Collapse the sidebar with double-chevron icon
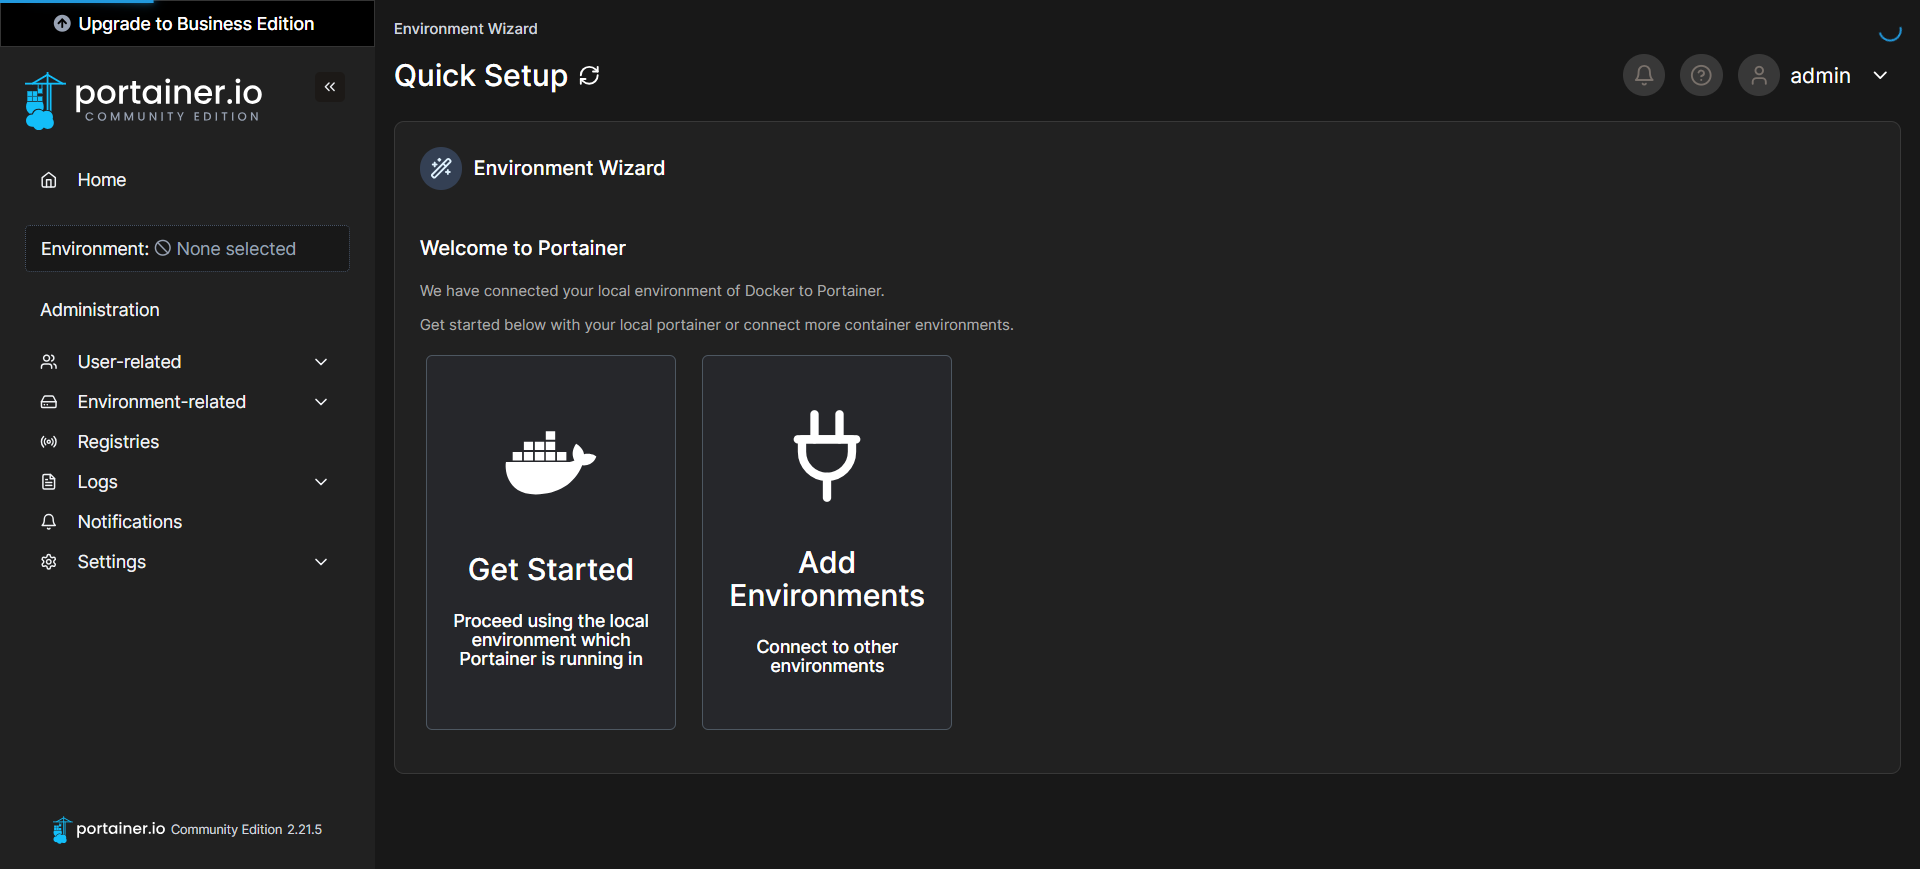 [330, 87]
